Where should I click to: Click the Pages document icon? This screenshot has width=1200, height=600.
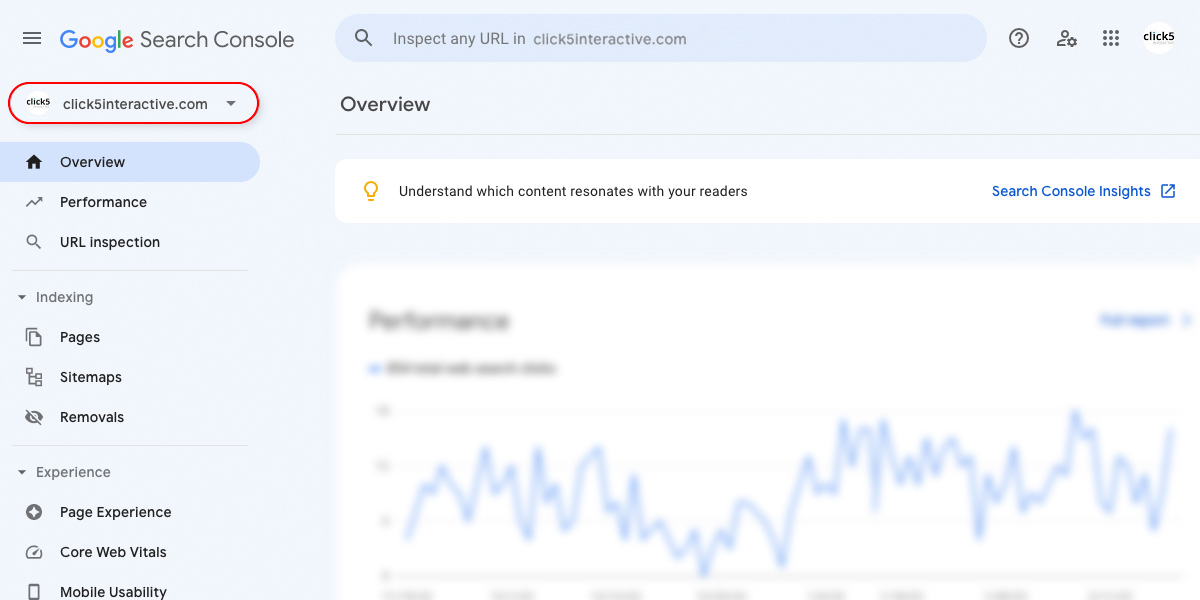tap(34, 337)
